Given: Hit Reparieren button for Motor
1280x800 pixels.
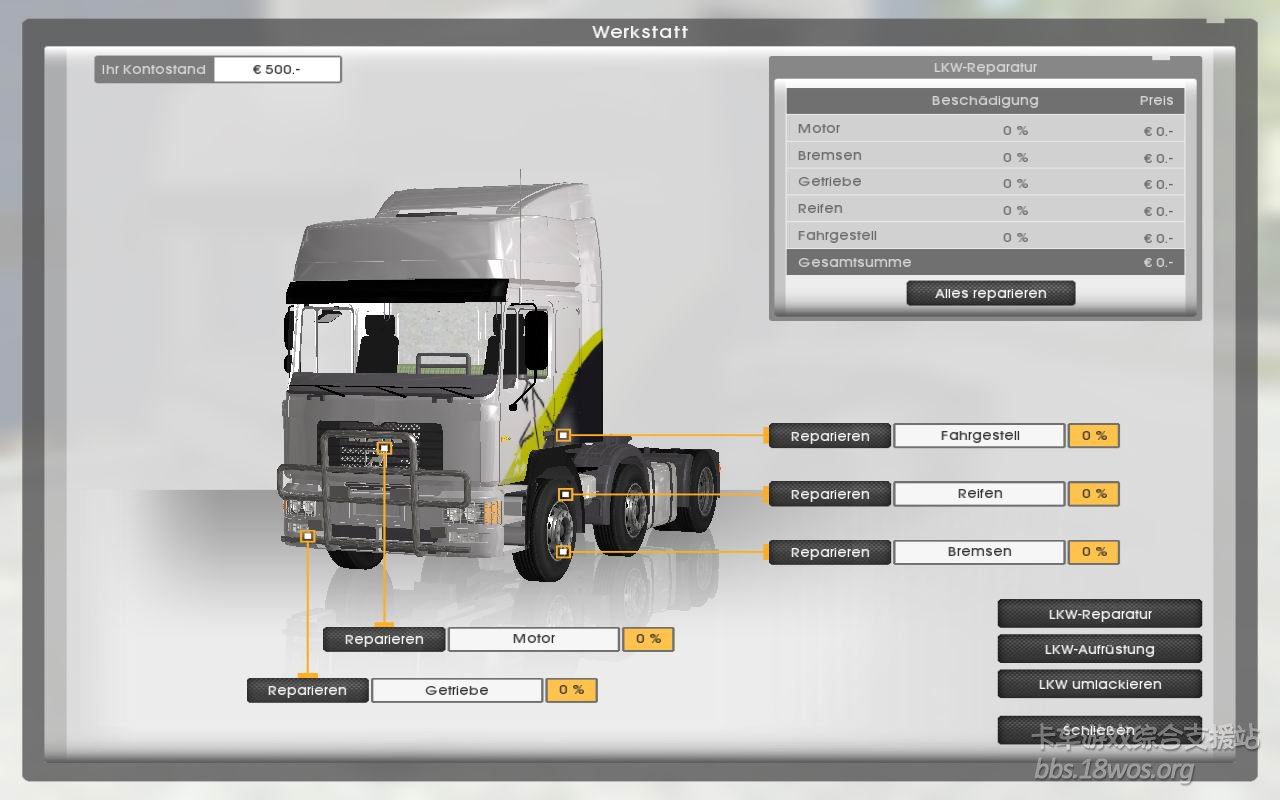Looking at the screenshot, I should click(x=384, y=639).
